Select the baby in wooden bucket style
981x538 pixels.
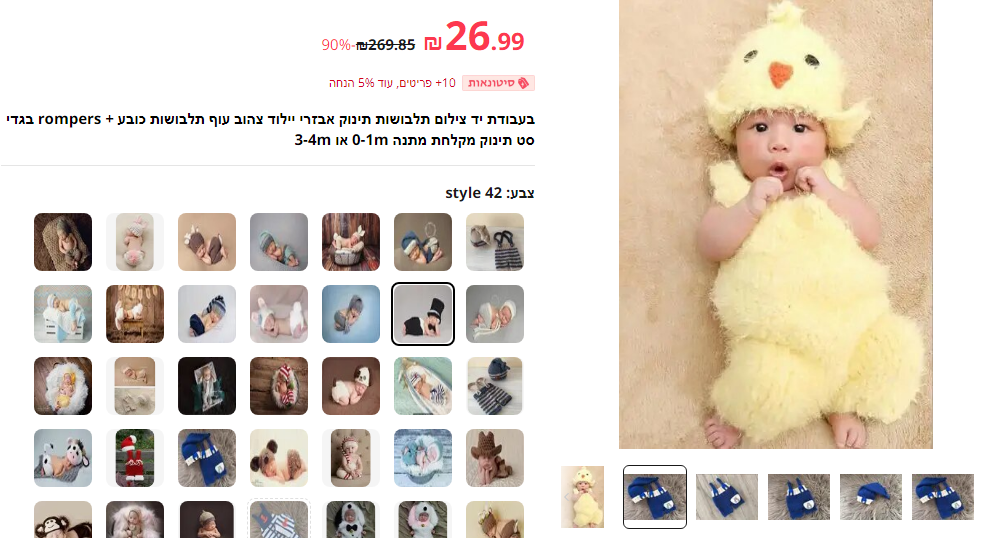tap(351, 242)
